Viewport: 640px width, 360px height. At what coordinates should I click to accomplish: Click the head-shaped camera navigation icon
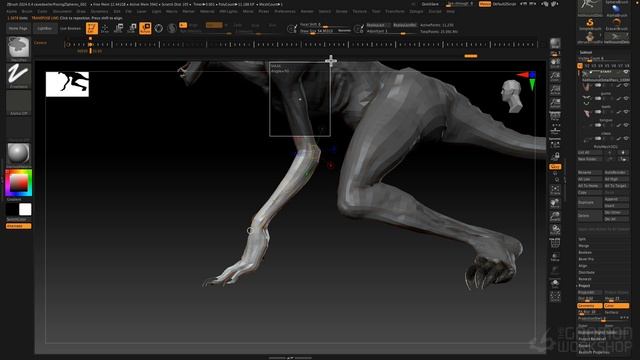click(x=511, y=96)
